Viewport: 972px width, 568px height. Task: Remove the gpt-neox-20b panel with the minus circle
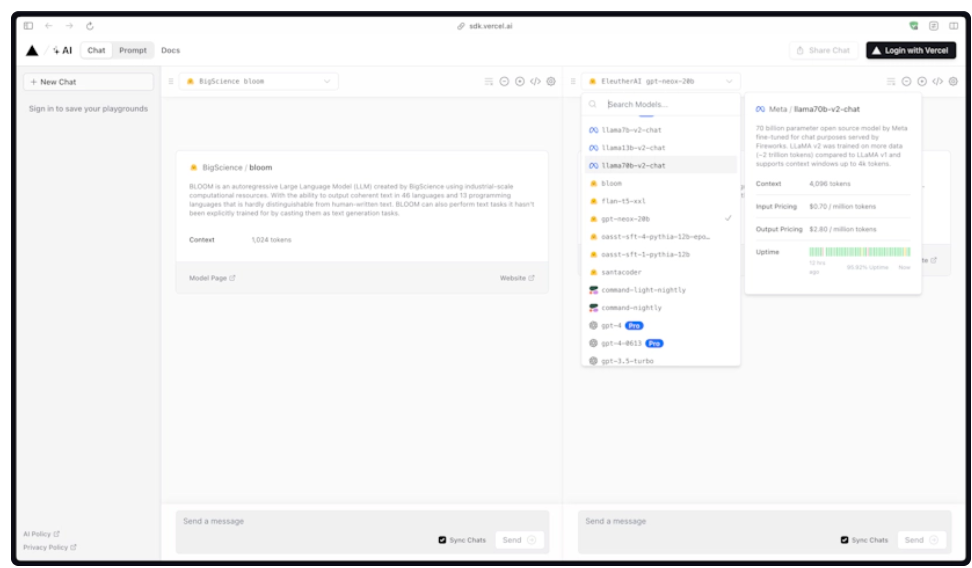pos(906,81)
